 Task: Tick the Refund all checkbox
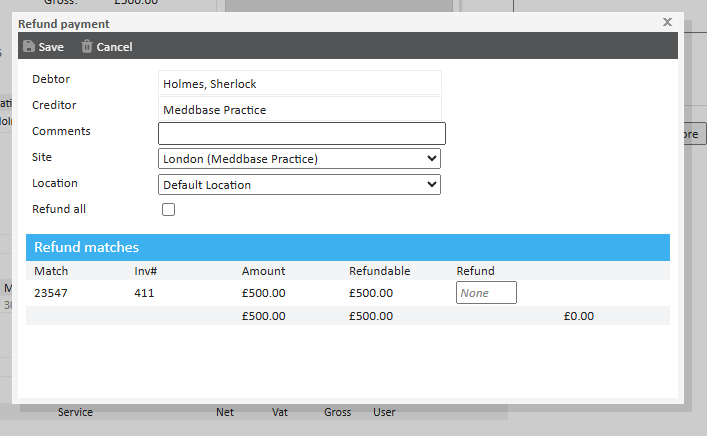pos(168,209)
